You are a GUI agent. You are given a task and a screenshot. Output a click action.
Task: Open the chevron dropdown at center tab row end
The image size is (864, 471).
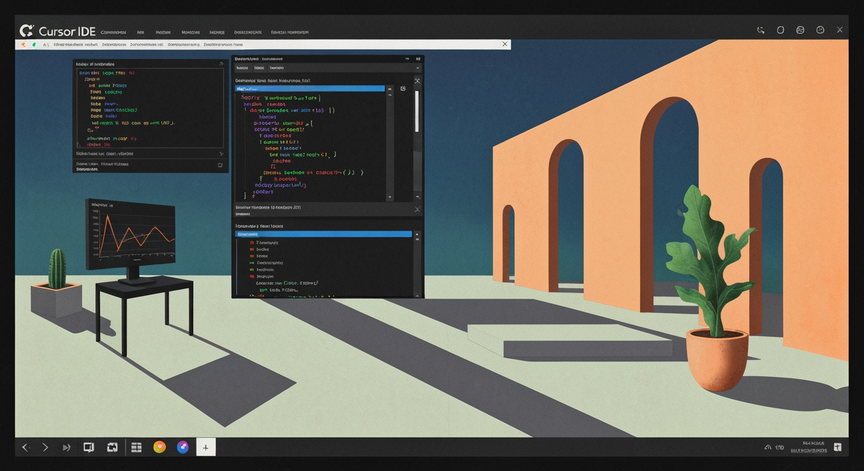pos(418,68)
